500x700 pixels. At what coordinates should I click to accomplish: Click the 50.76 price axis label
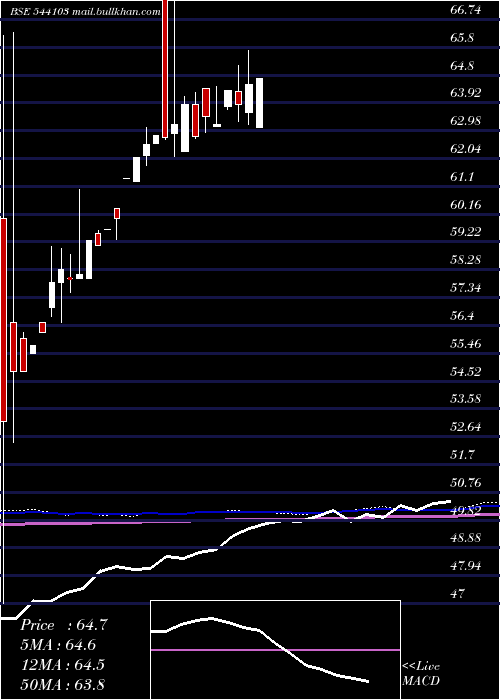click(x=466, y=482)
